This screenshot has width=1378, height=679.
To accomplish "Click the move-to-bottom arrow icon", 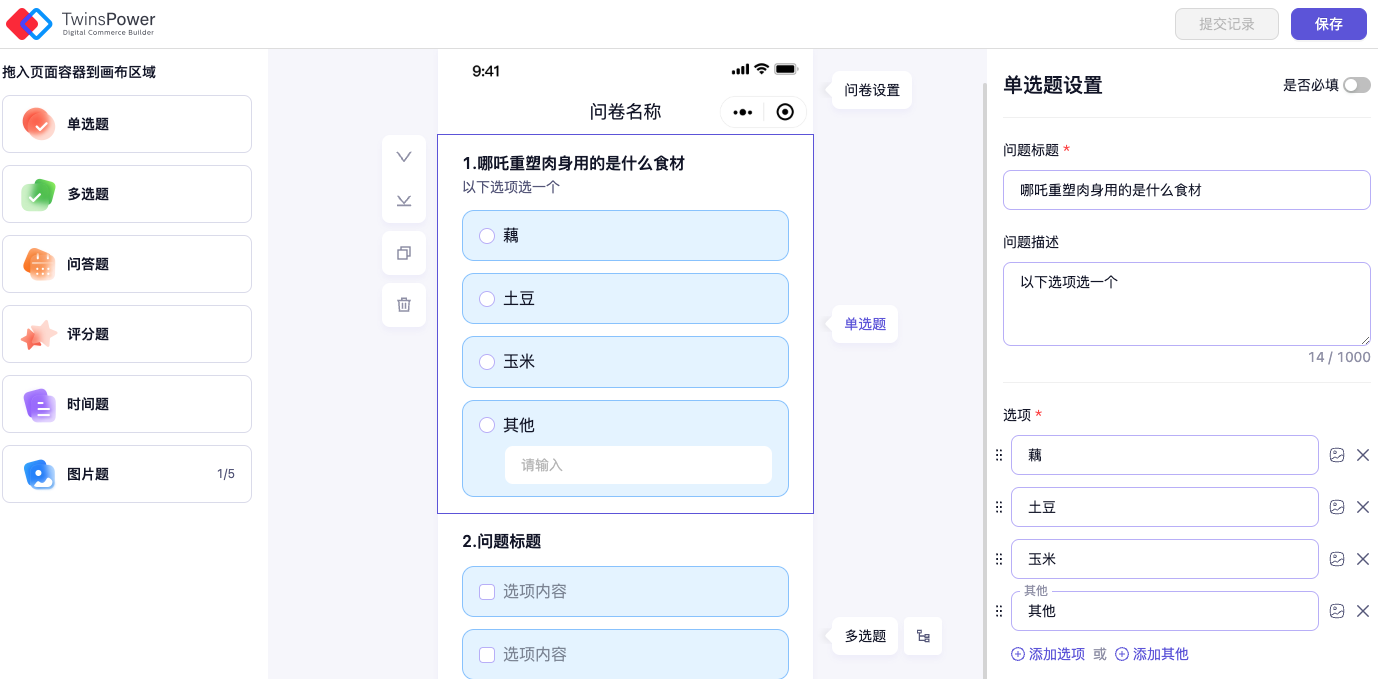I will (x=404, y=201).
